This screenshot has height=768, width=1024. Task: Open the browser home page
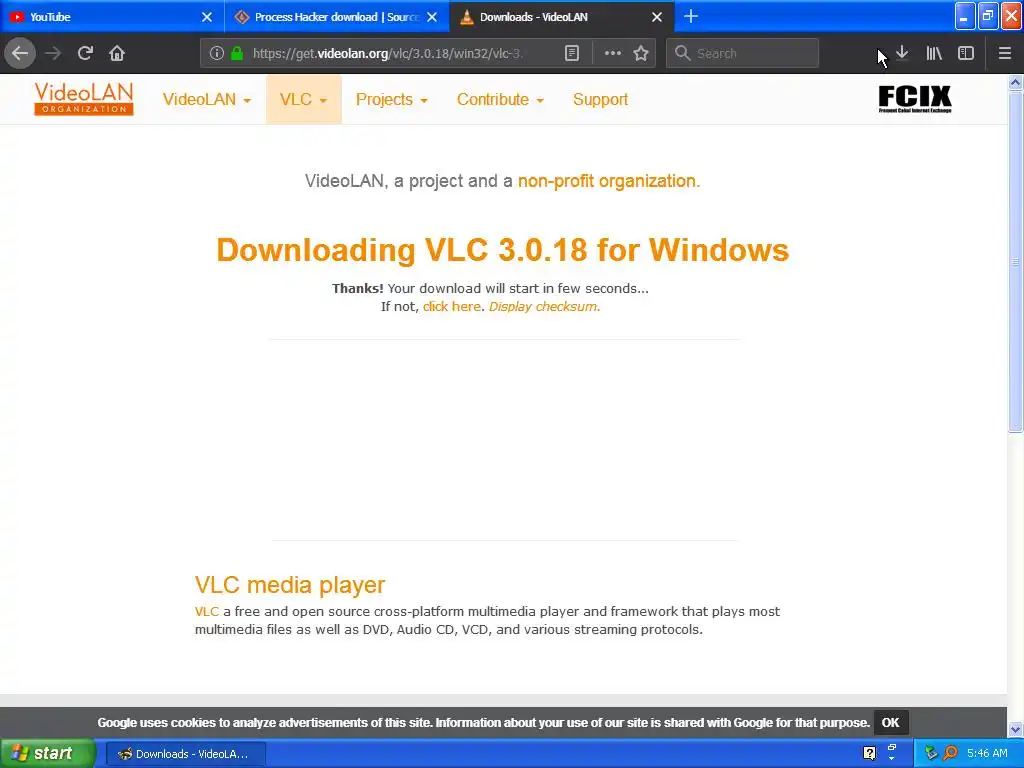tap(117, 53)
